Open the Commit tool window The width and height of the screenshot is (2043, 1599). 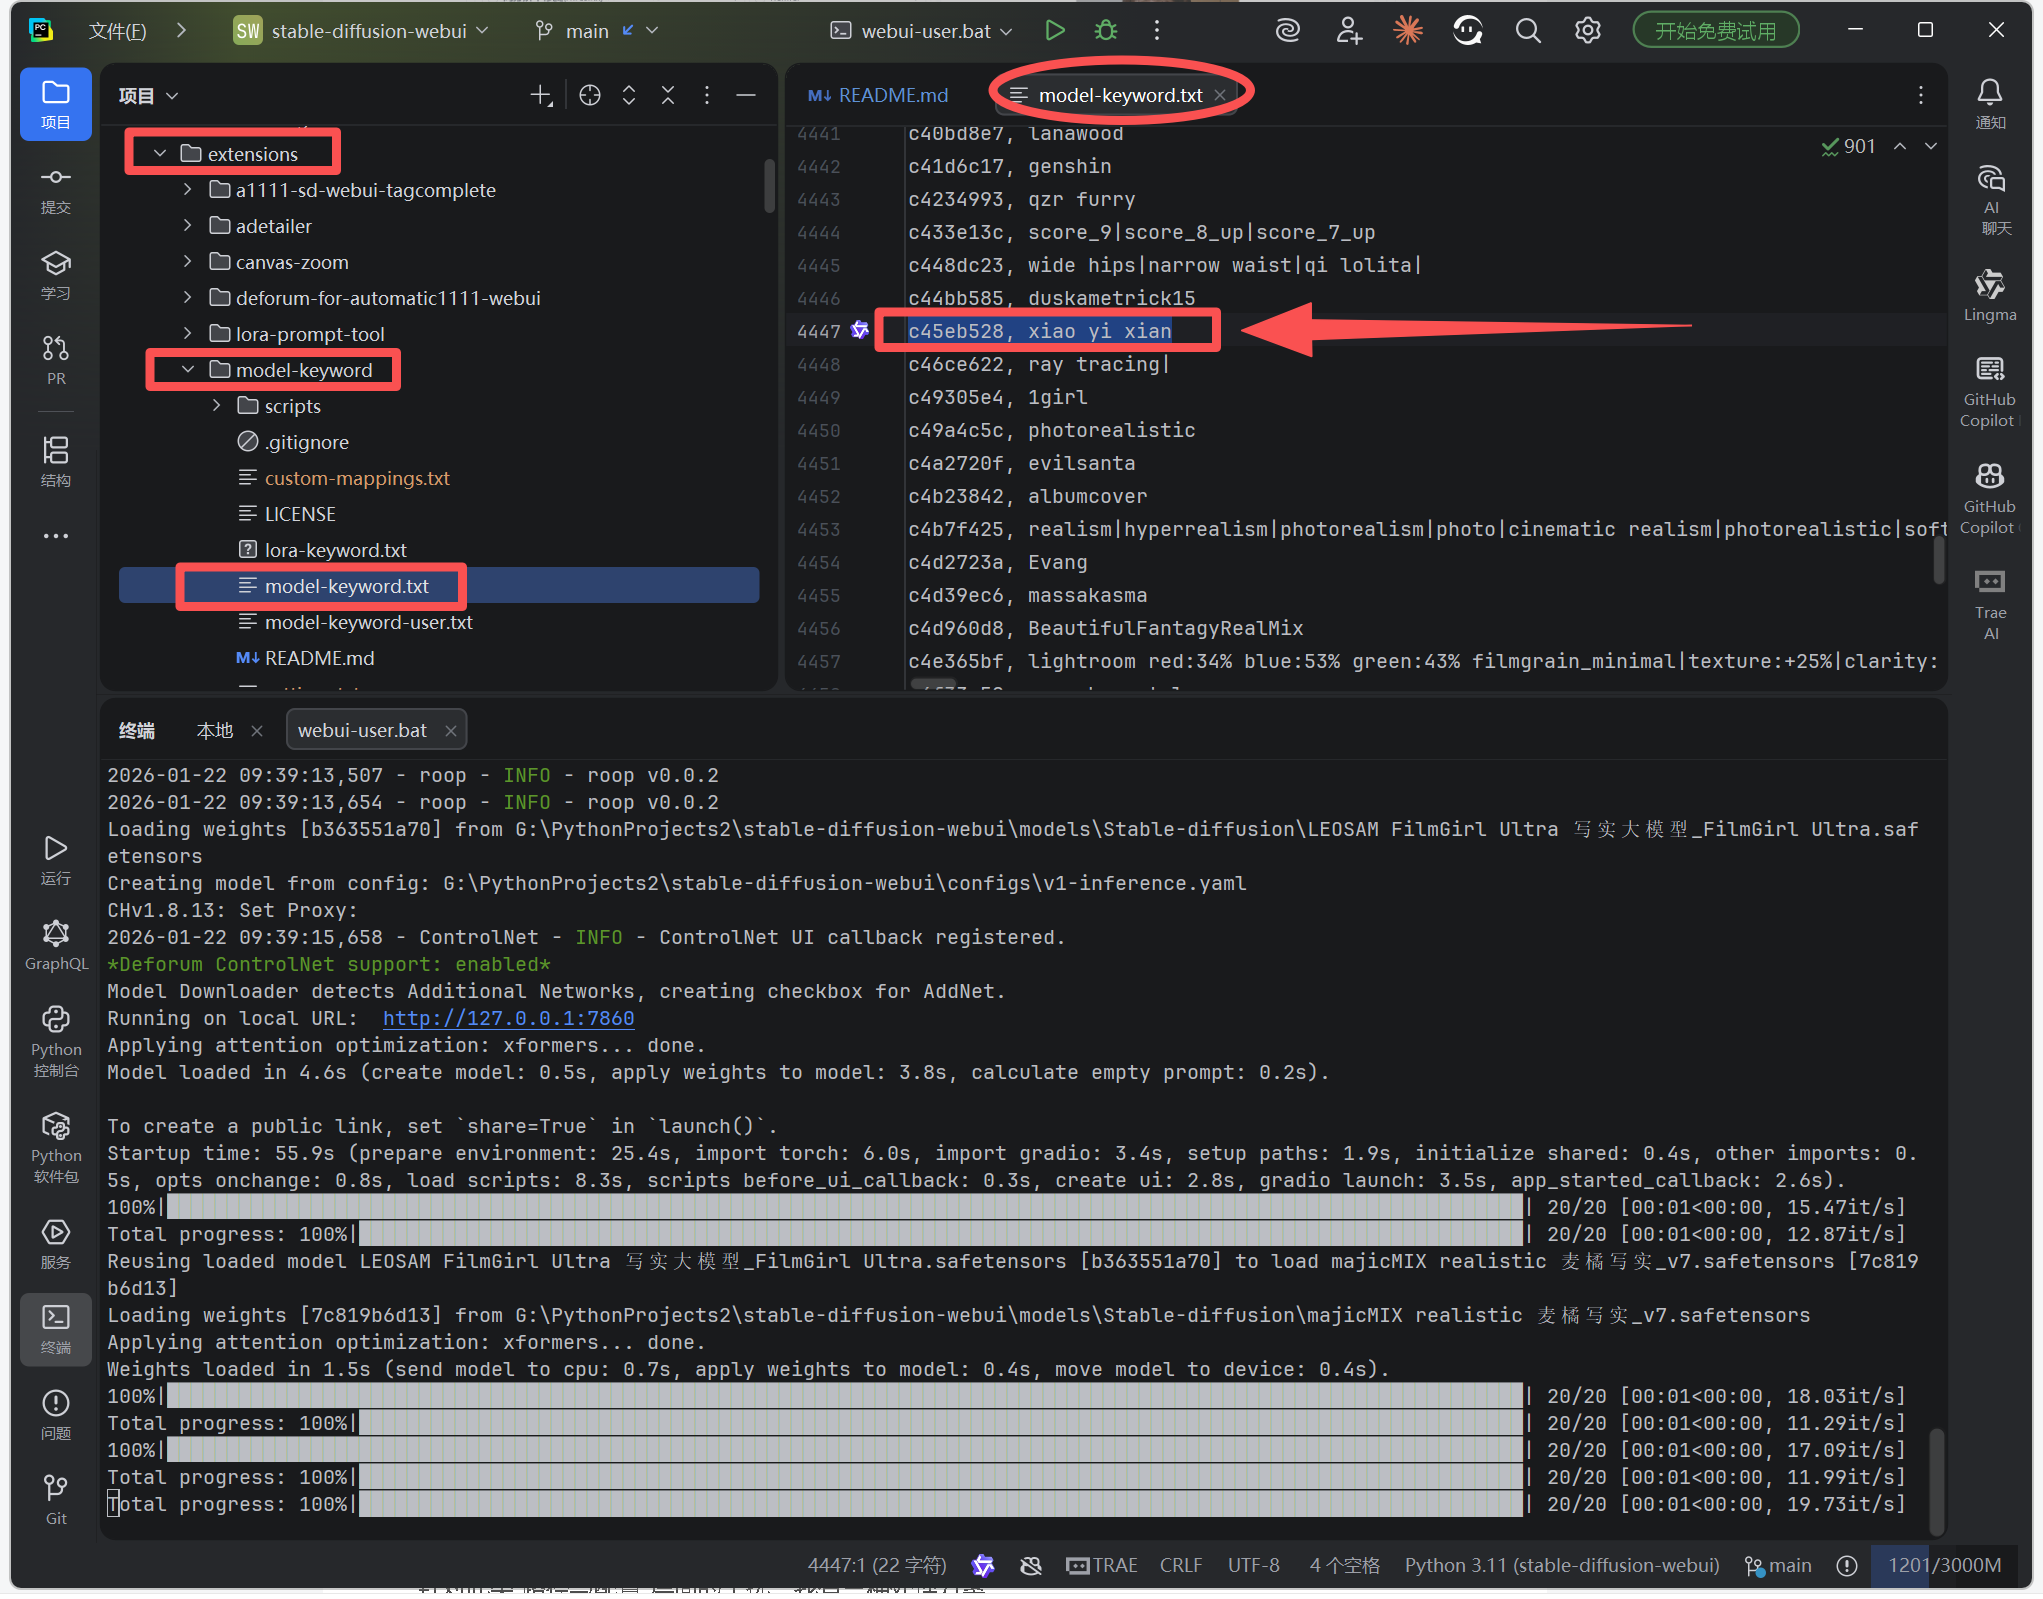[55, 189]
